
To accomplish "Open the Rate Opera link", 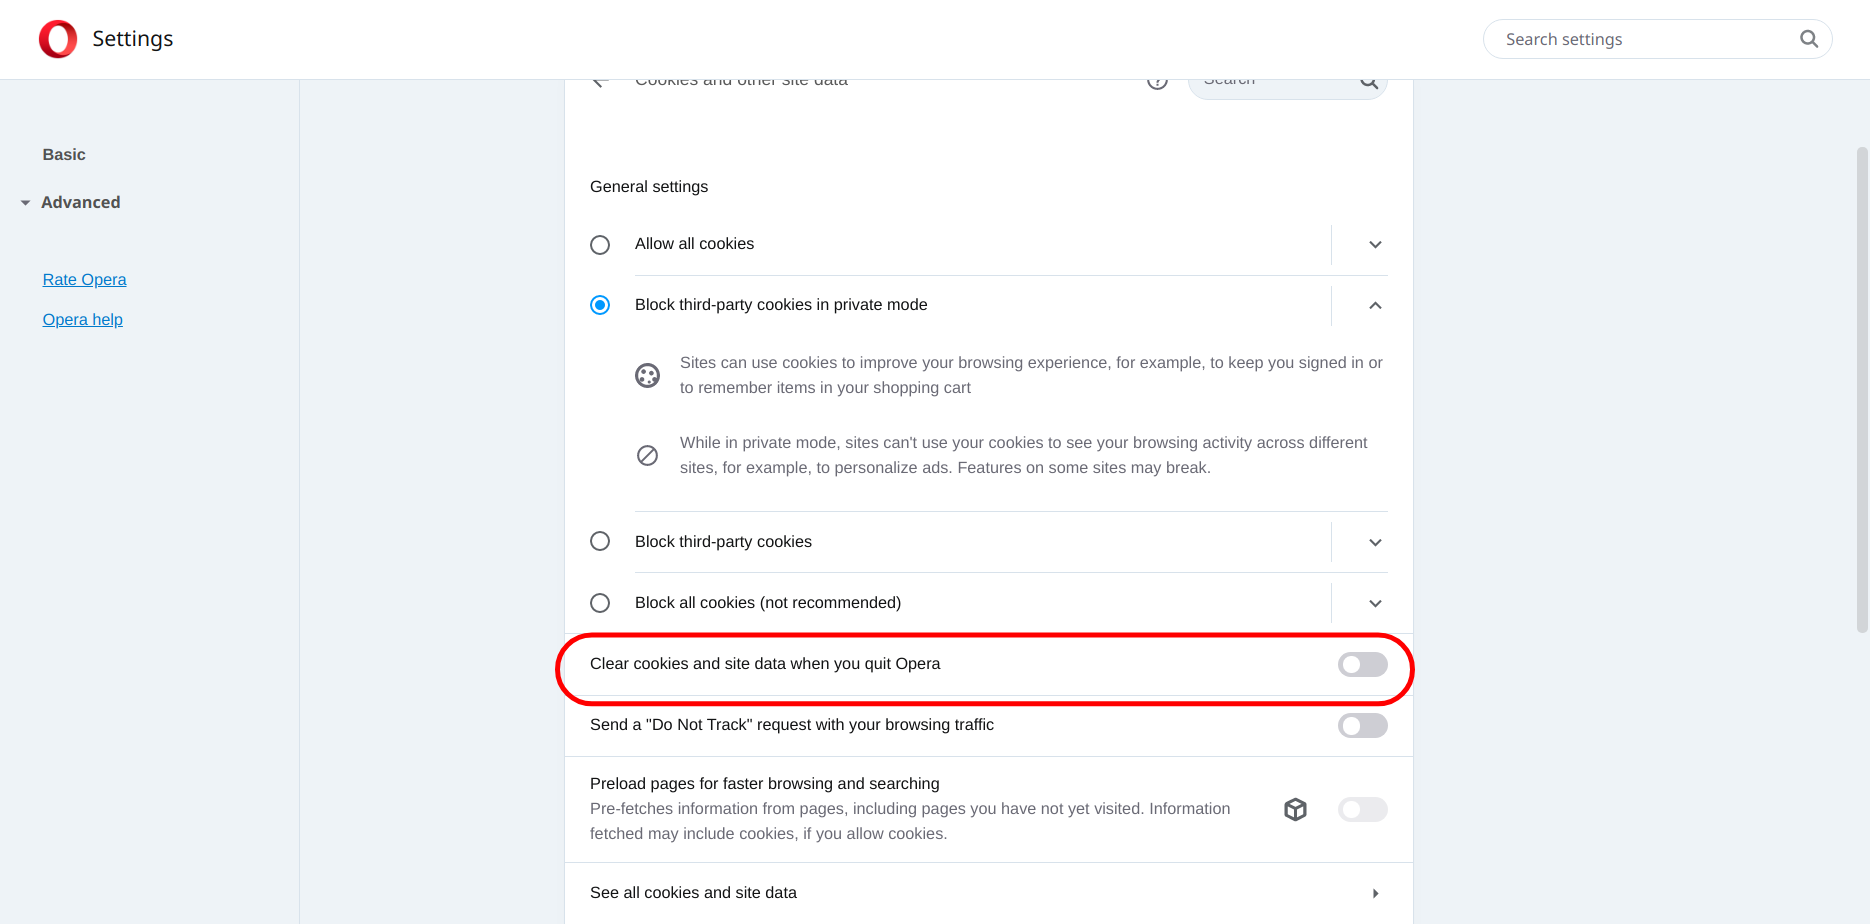I will tap(84, 279).
